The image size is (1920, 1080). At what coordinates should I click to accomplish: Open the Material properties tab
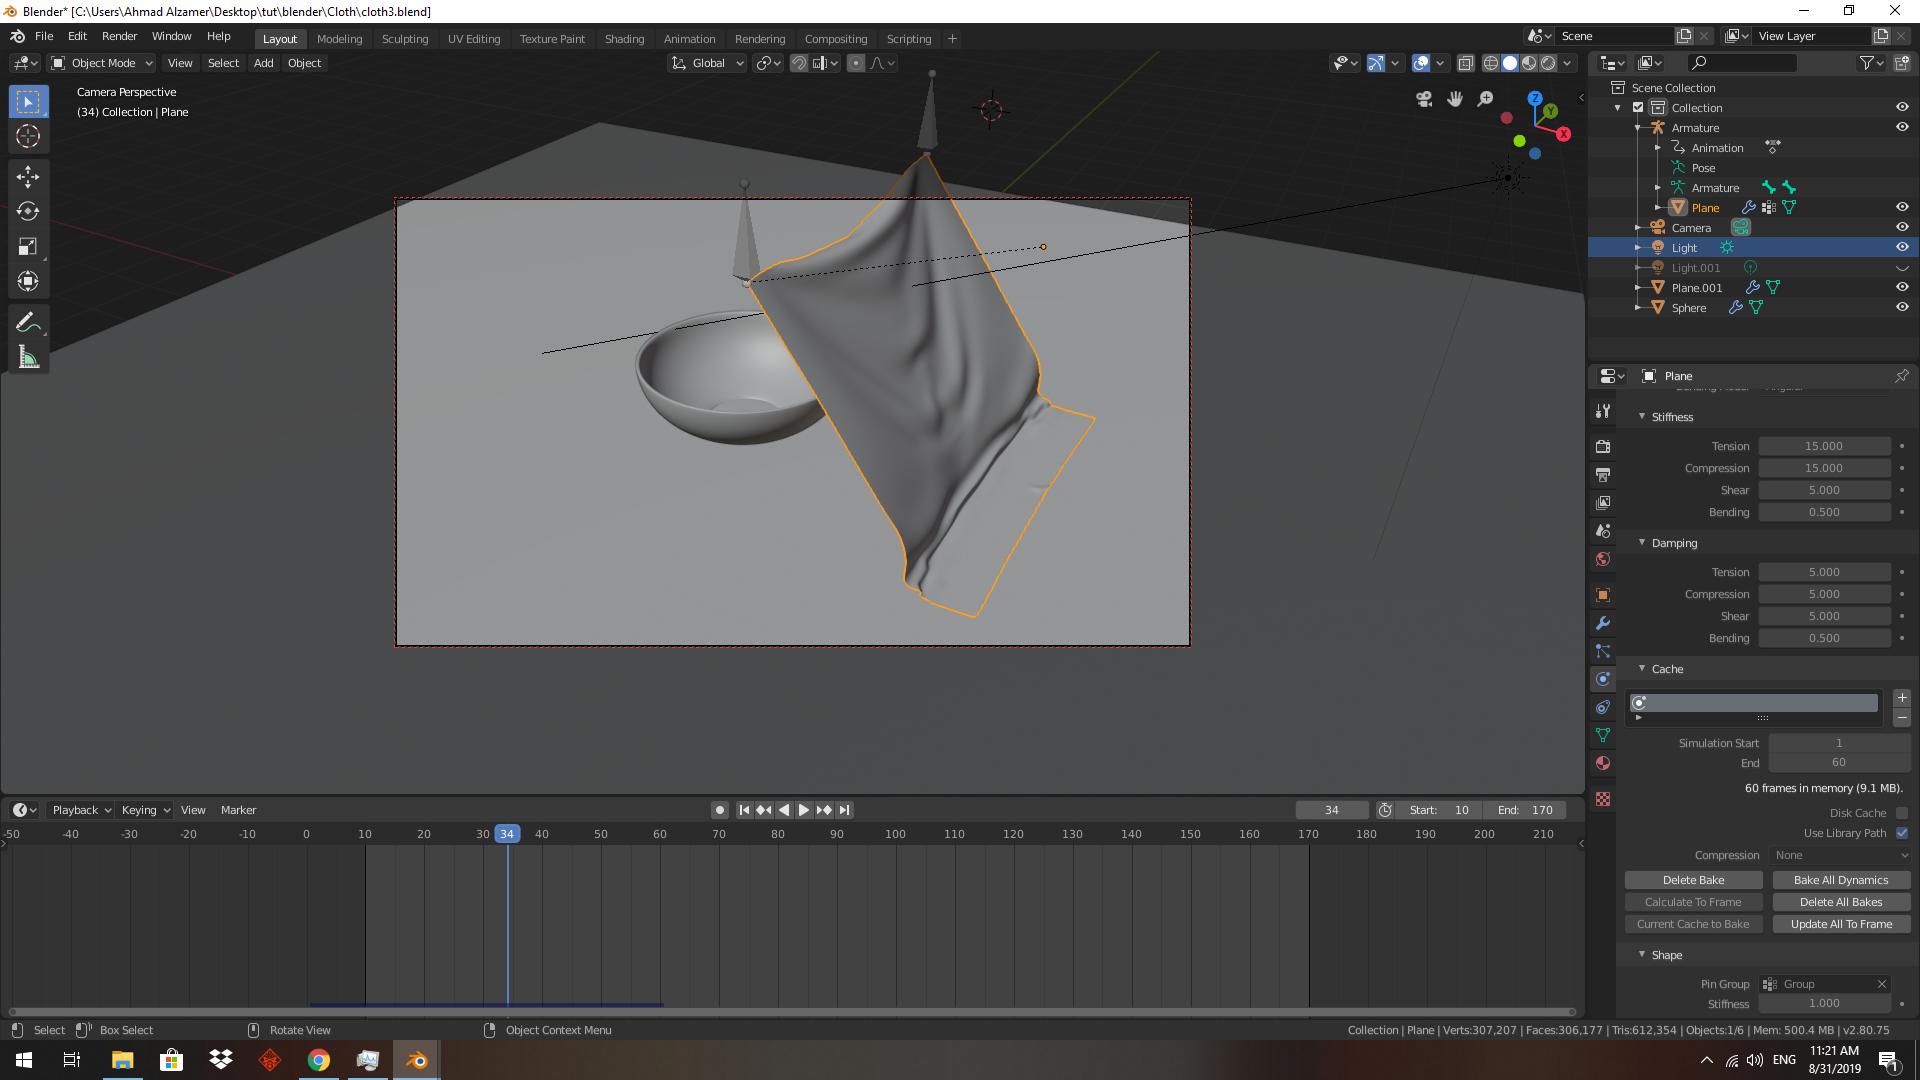1602,763
